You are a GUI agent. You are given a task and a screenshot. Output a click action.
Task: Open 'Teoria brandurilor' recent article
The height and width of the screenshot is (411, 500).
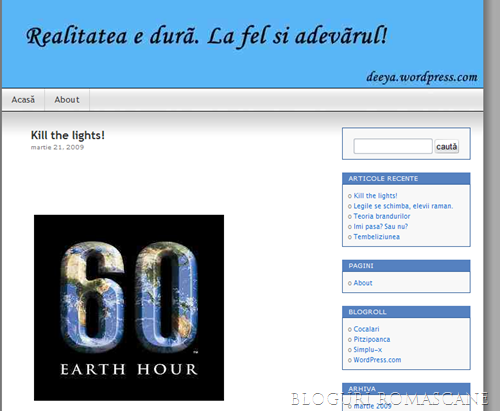(382, 216)
